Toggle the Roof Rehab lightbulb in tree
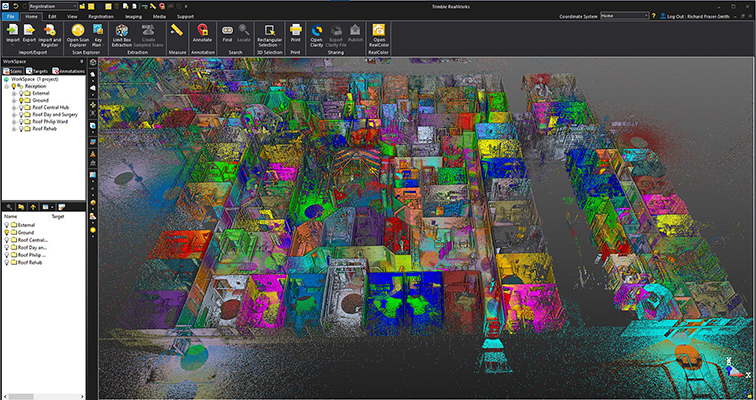 point(23,128)
